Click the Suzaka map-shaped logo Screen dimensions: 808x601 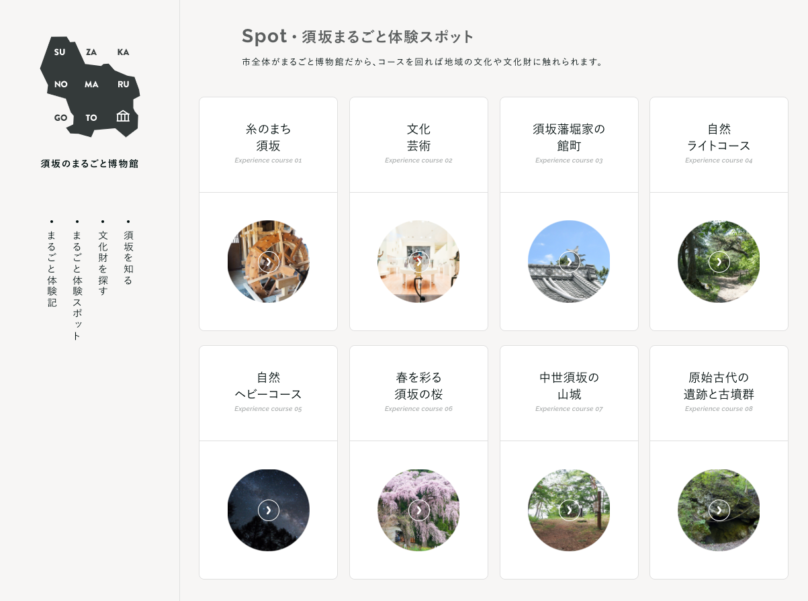(90, 87)
